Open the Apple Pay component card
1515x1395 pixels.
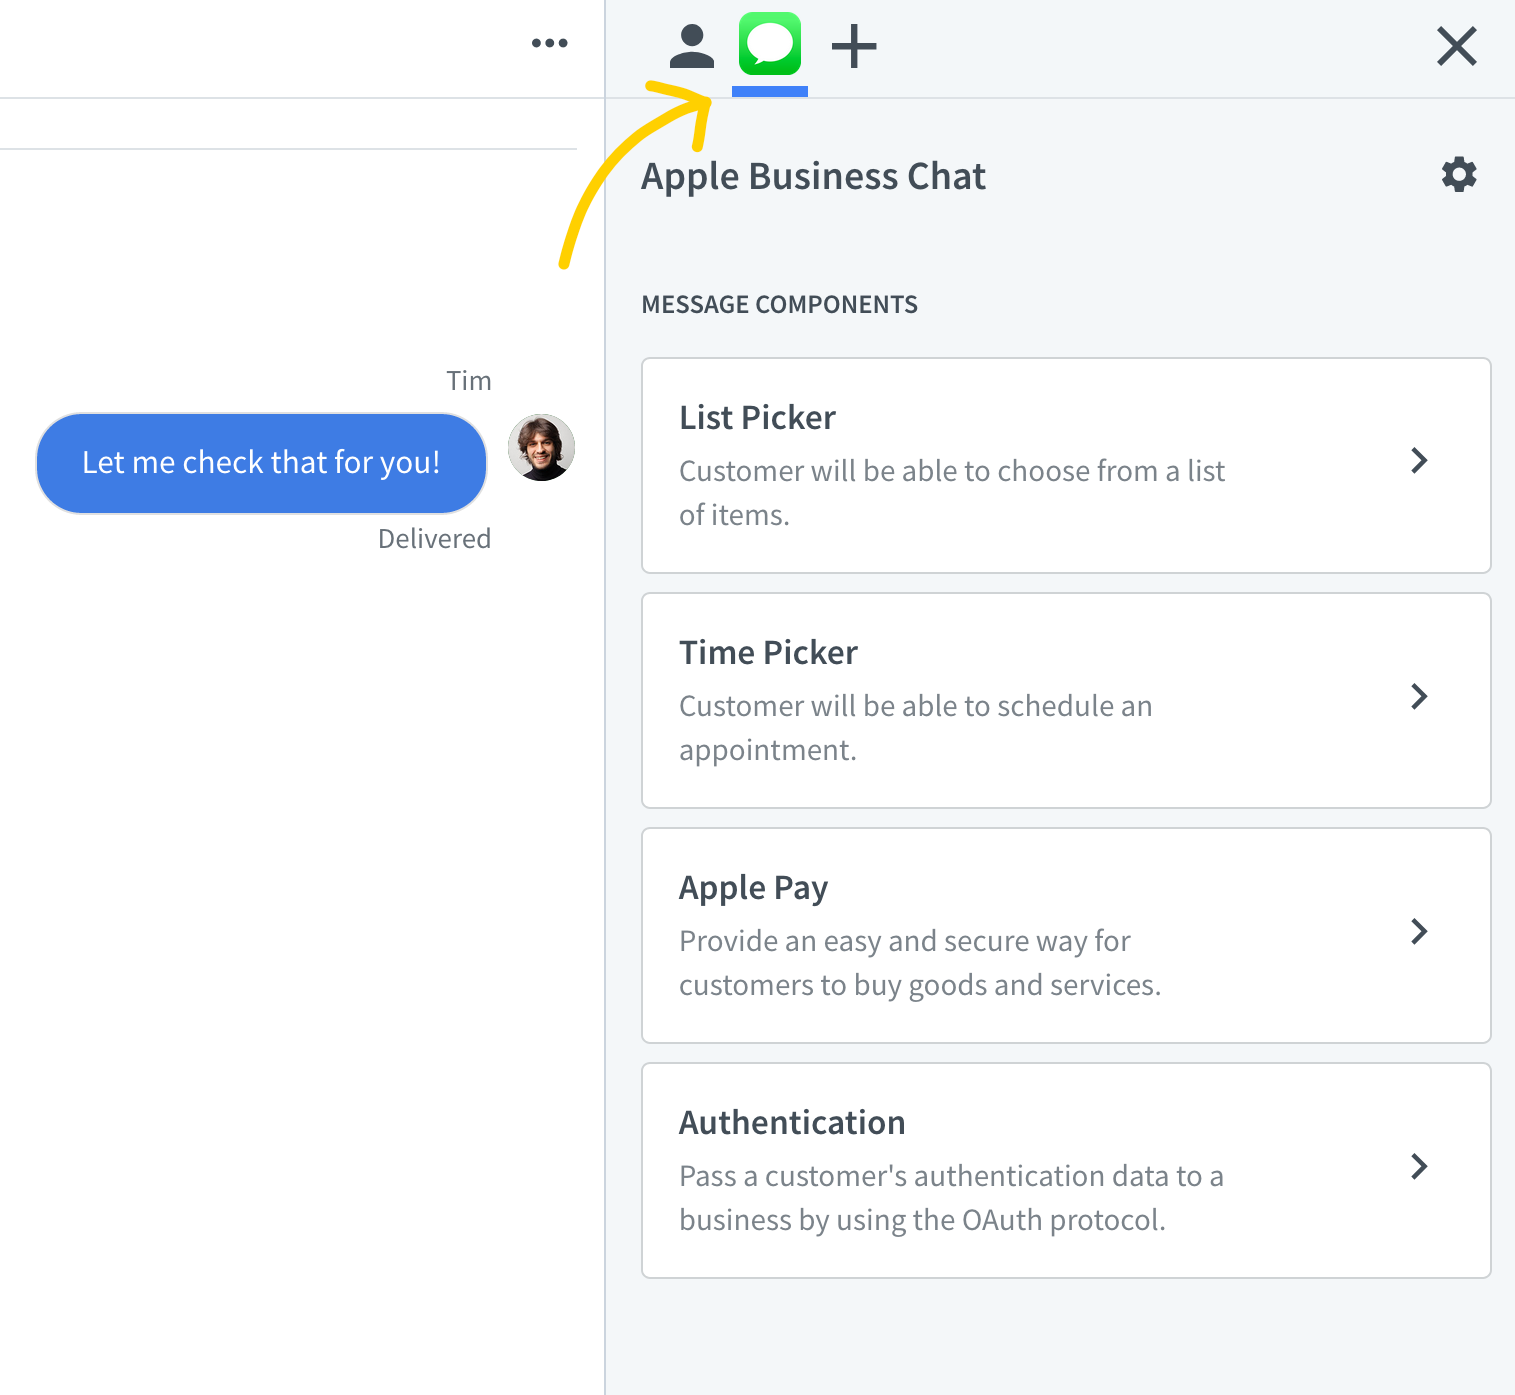[x=1066, y=935]
